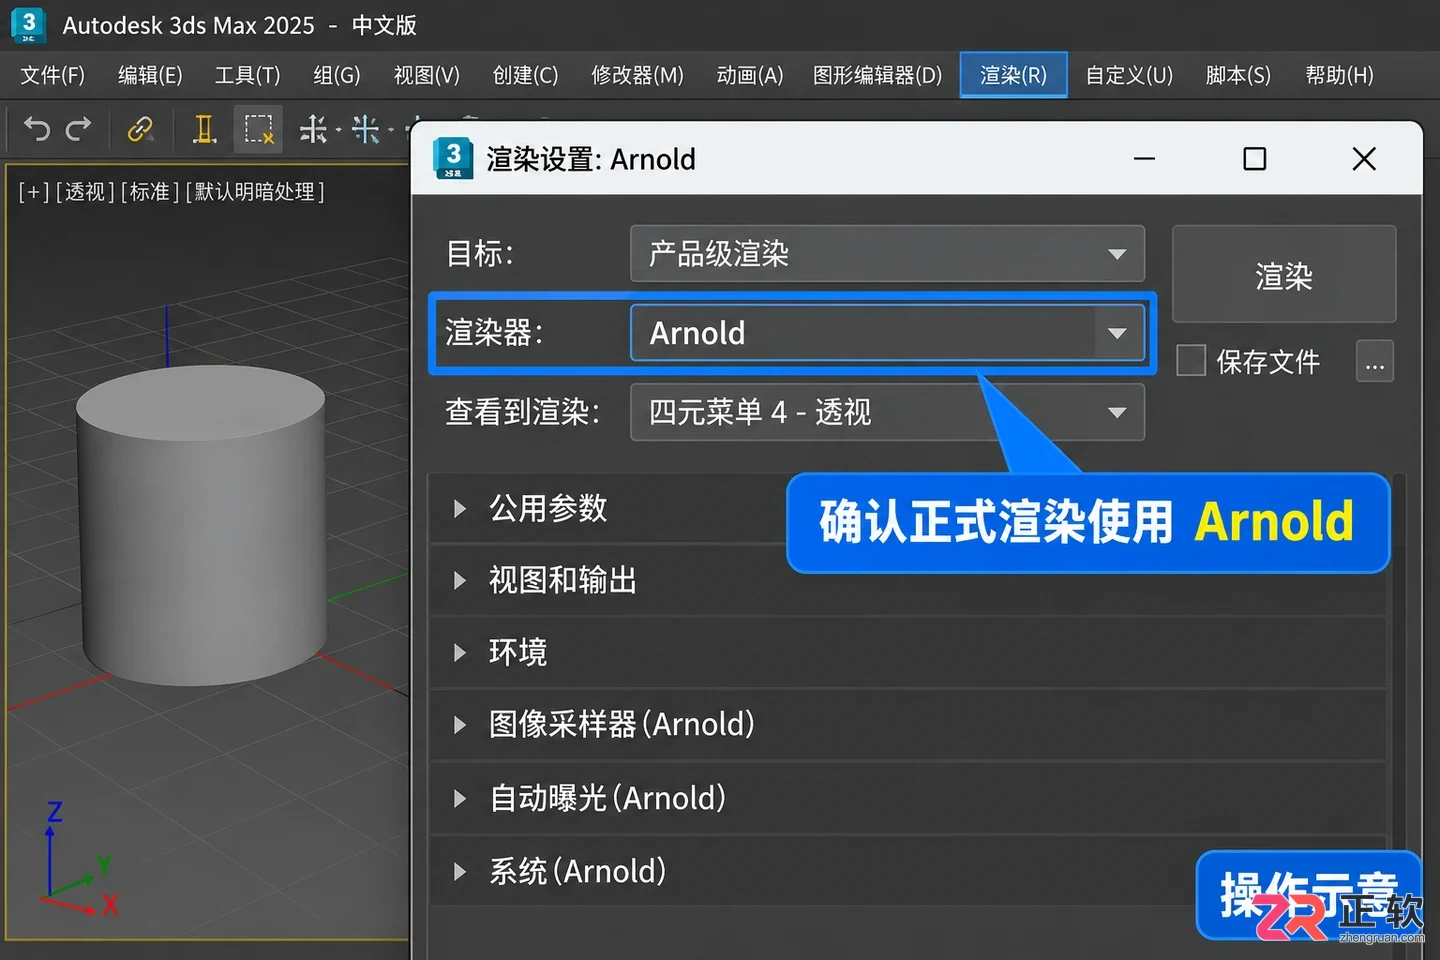Open the 脚本(S) menu

point(1238,75)
